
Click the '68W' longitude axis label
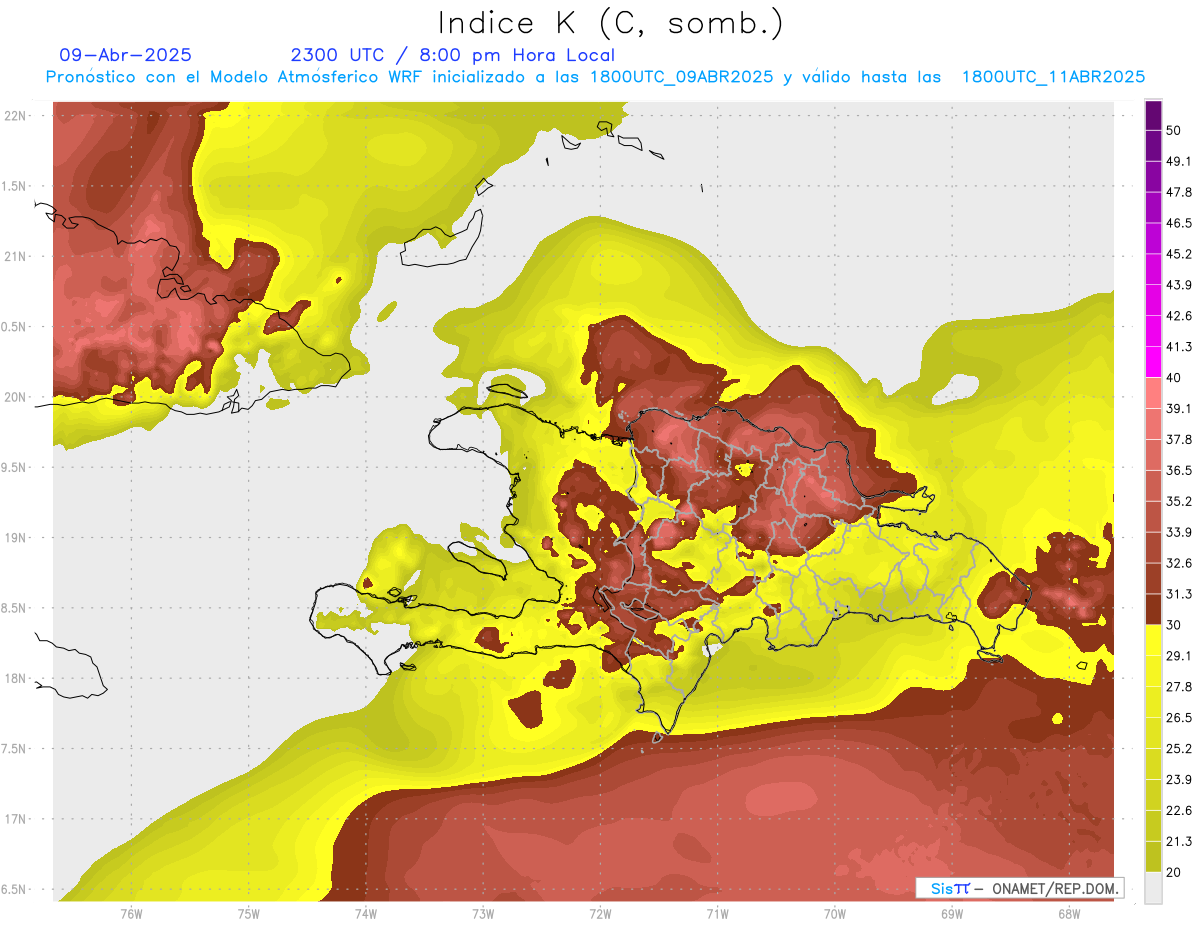(1068, 913)
